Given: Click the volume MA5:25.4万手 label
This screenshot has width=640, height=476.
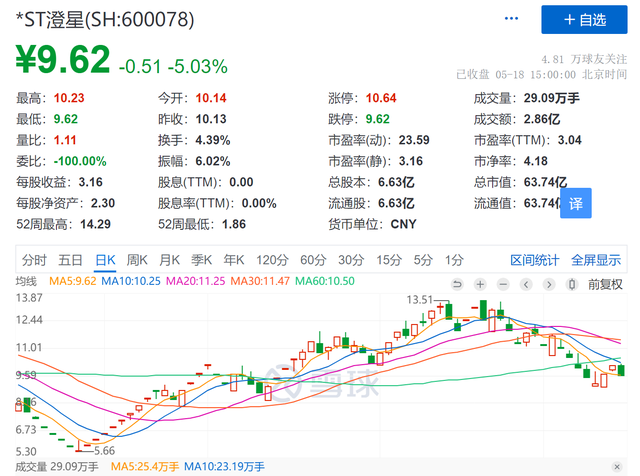Looking at the screenshot, I should pos(145,467).
